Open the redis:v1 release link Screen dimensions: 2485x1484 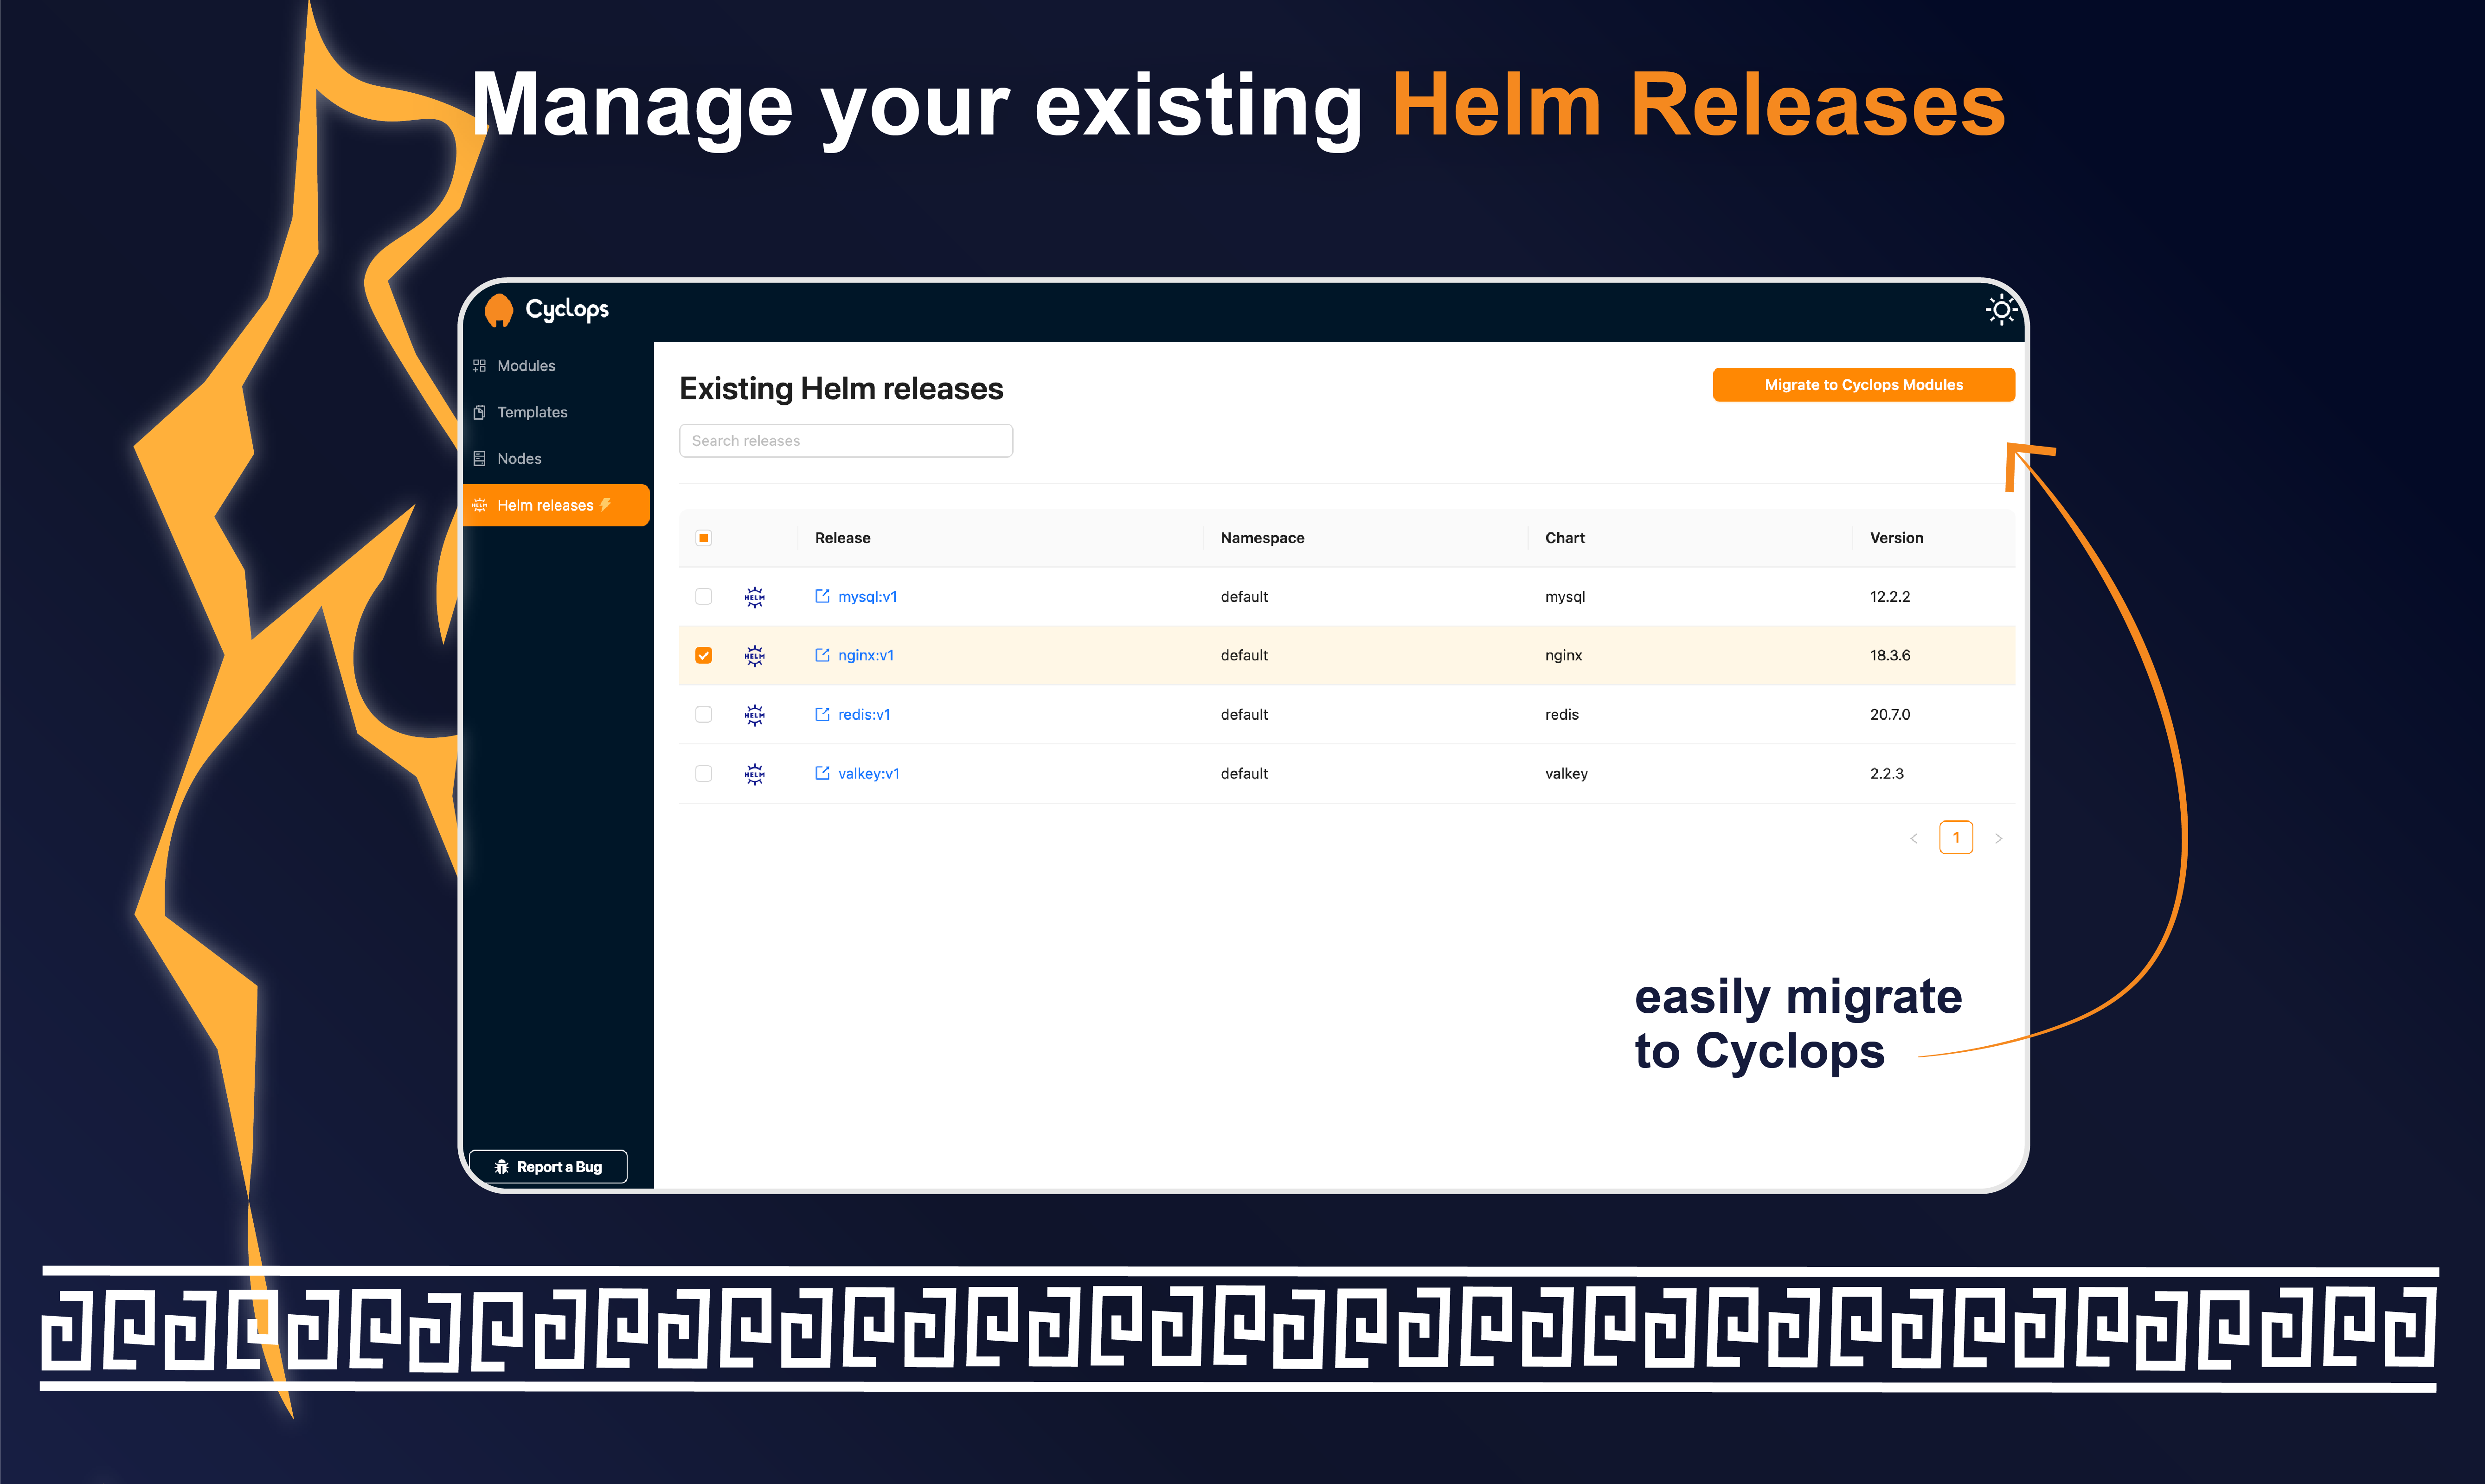(864, 715)
